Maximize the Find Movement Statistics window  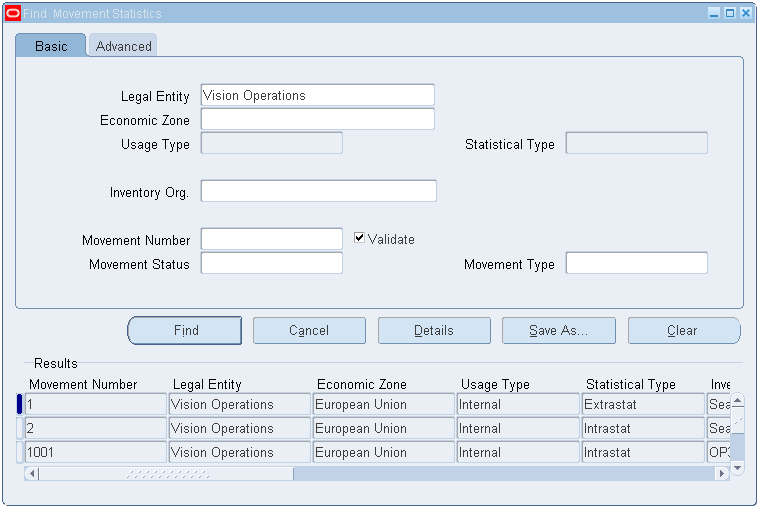click(730, 13)
